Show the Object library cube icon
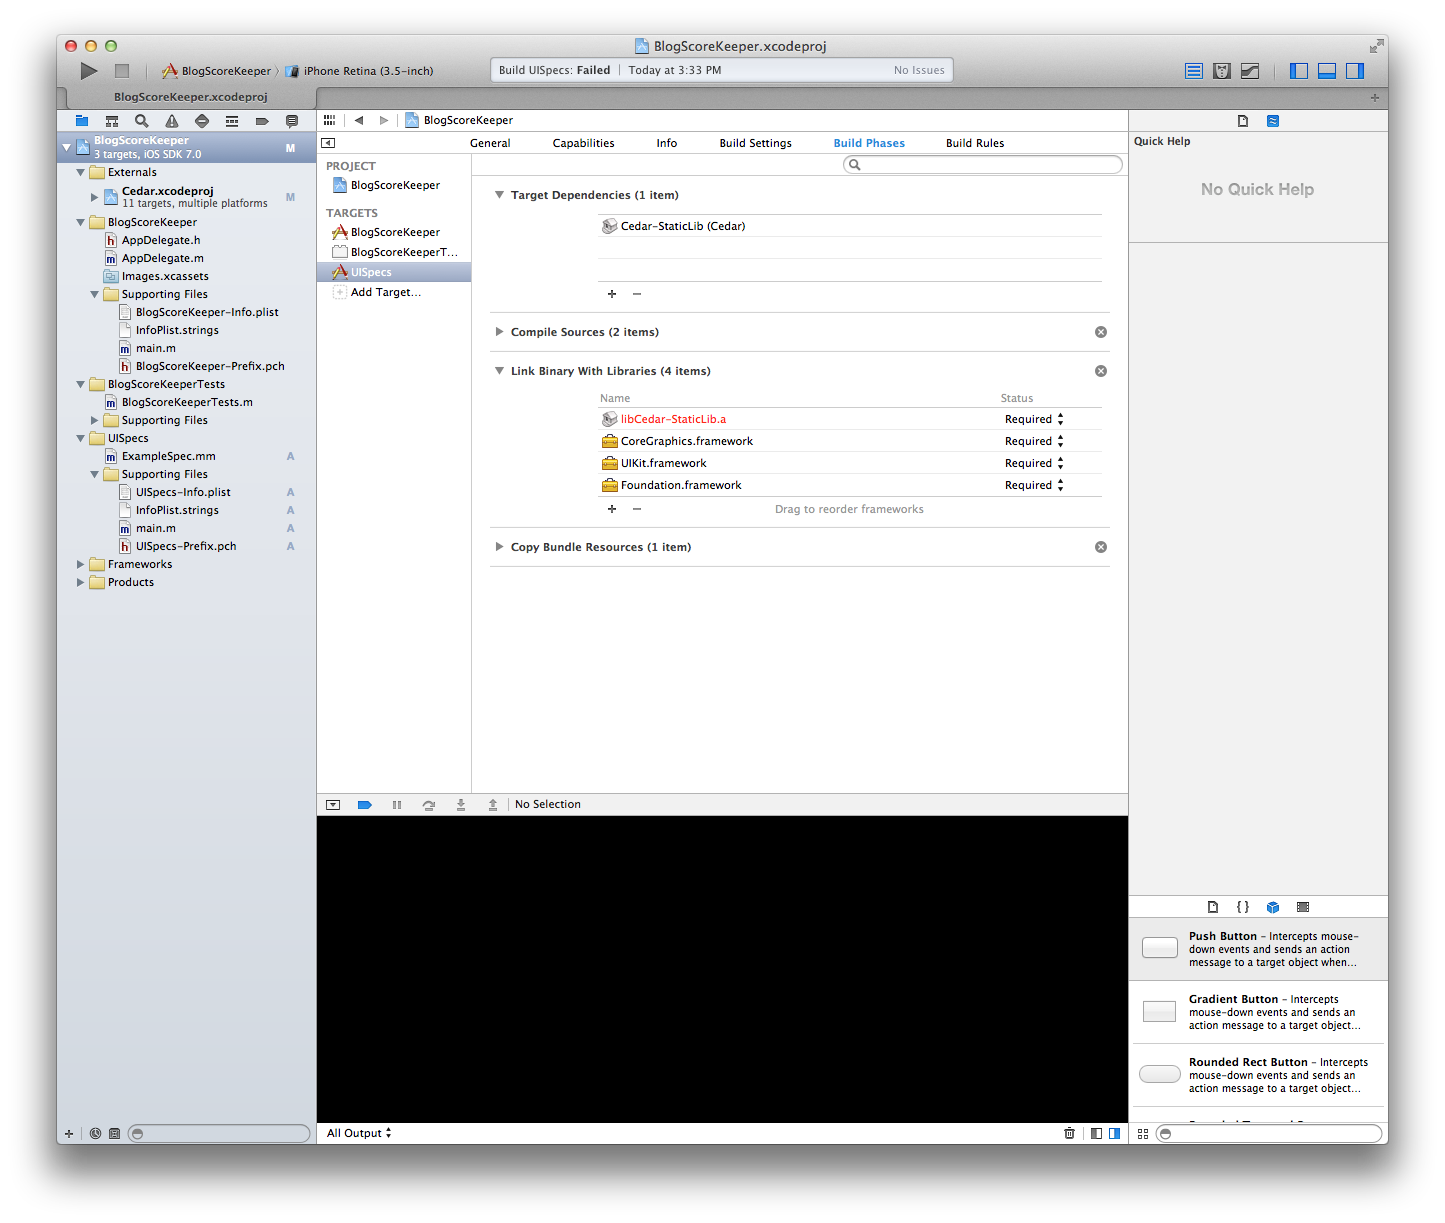This screenshot has height=1223, width=1445. [1273, 907]
